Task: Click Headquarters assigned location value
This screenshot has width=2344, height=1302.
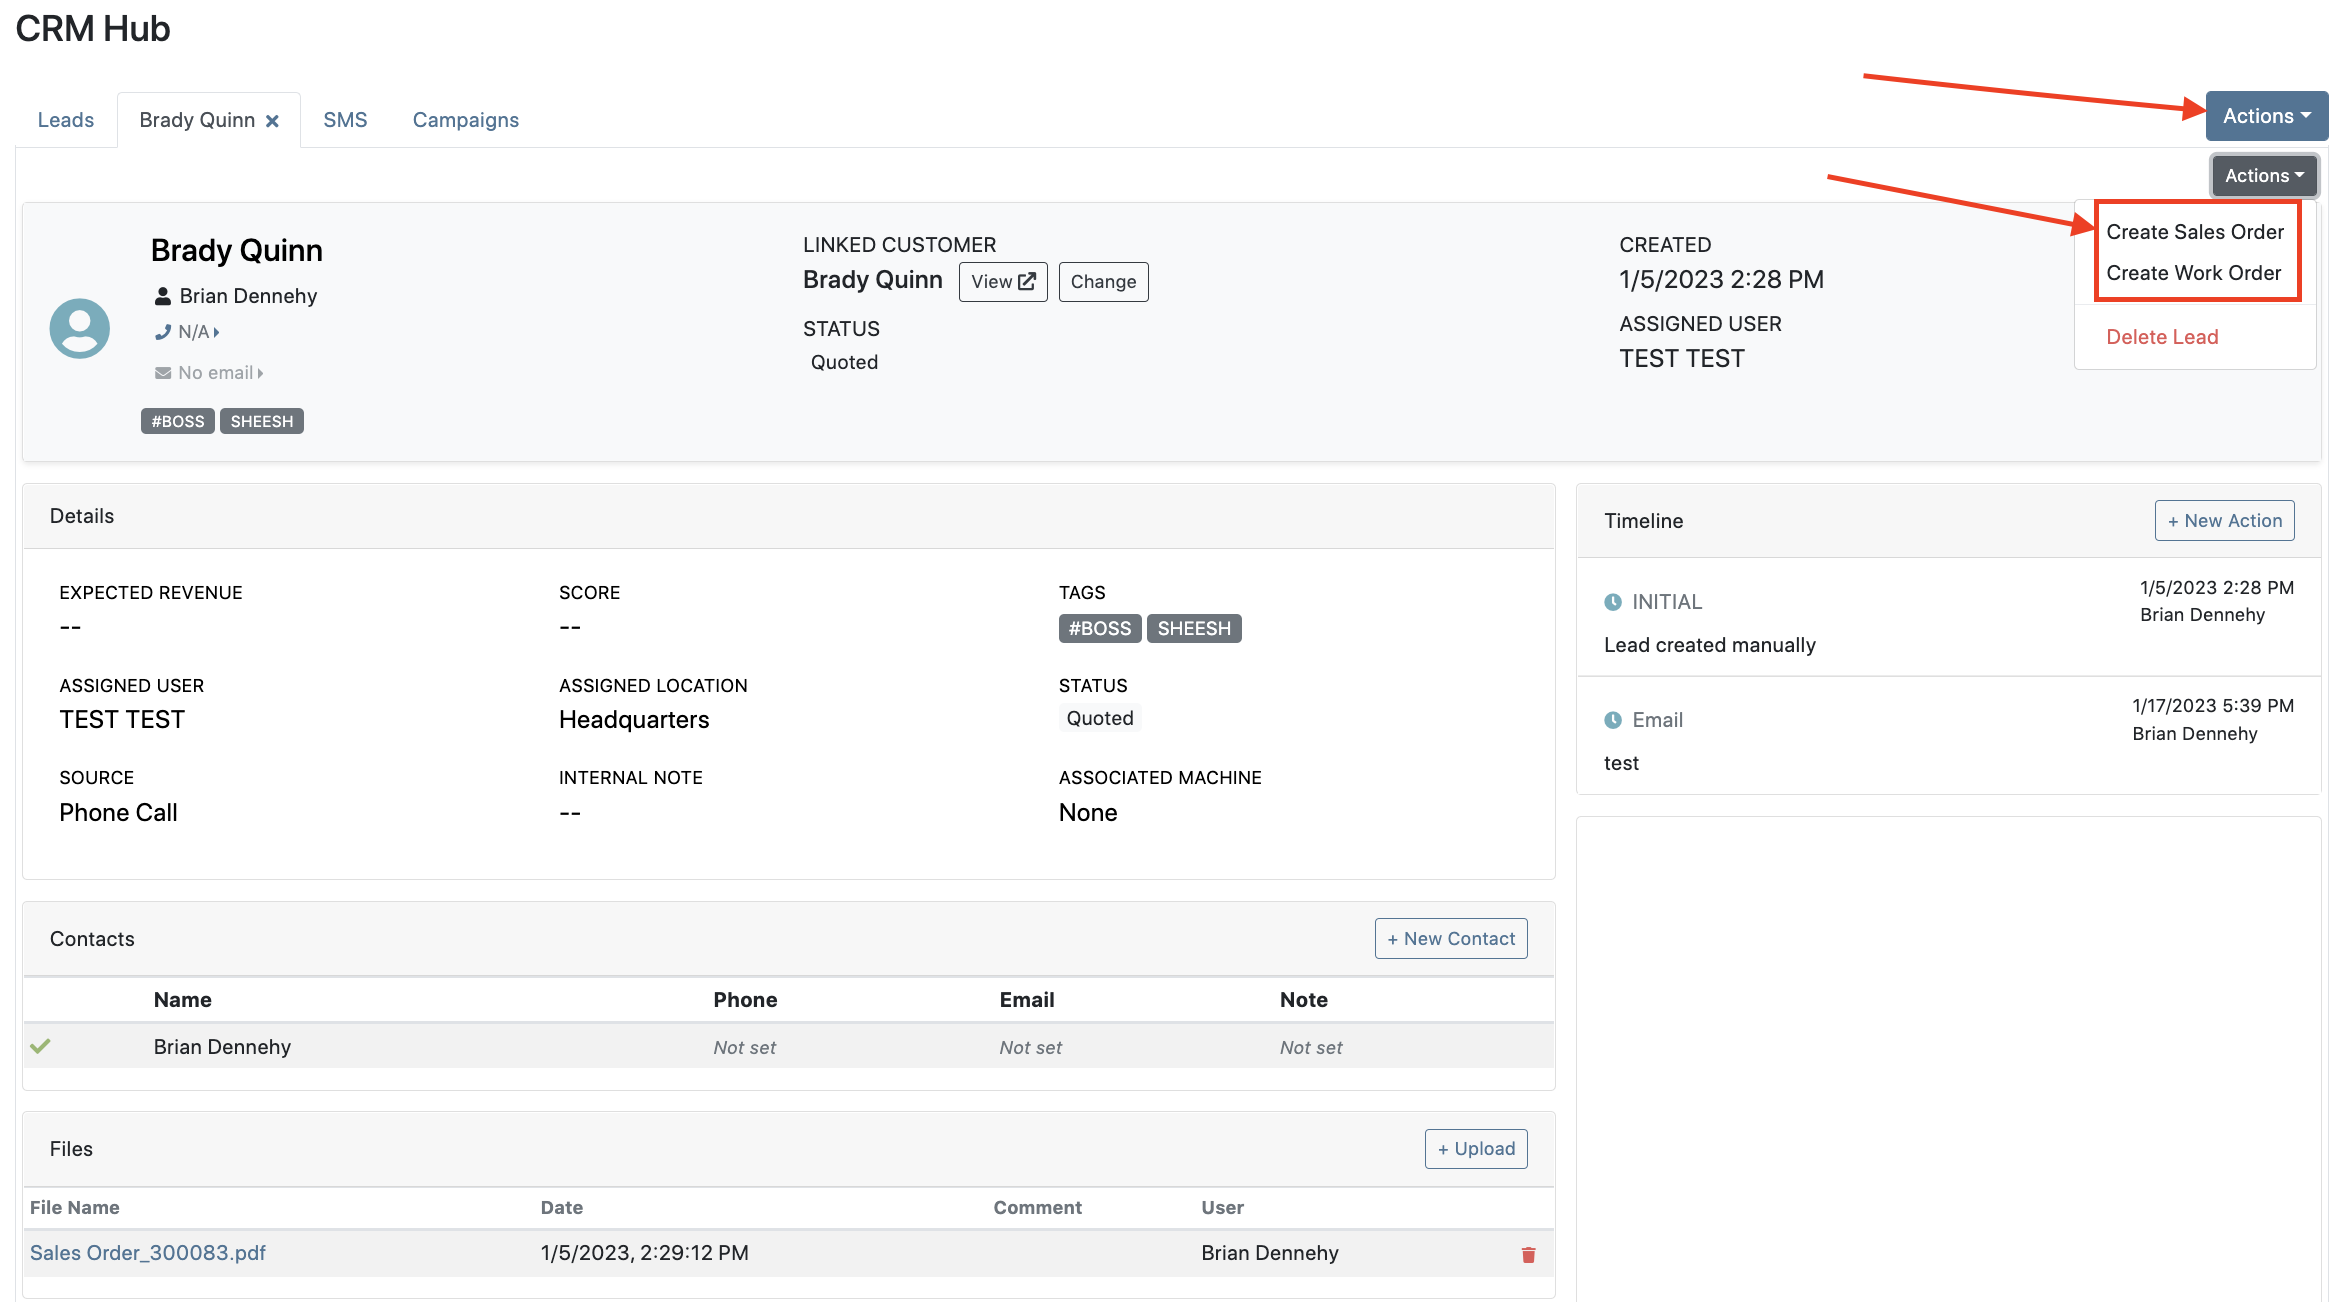Action: 634,720
